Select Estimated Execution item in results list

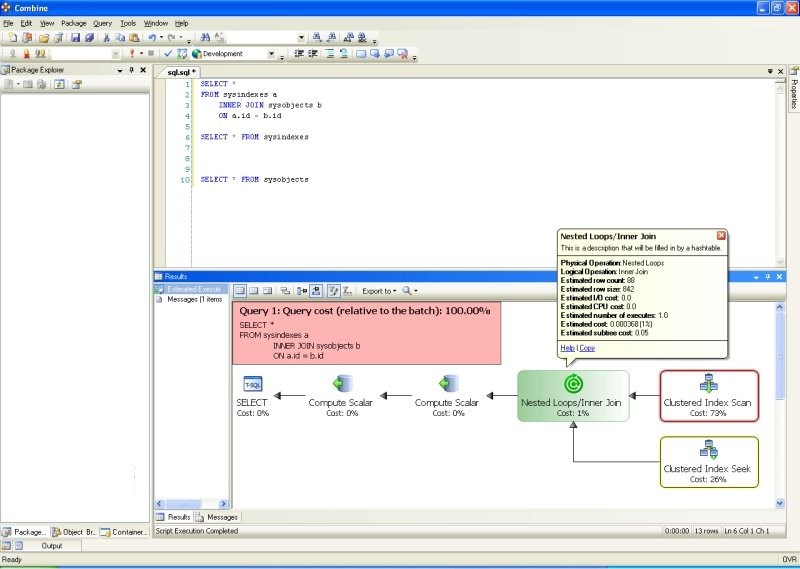tap(191, 289)
